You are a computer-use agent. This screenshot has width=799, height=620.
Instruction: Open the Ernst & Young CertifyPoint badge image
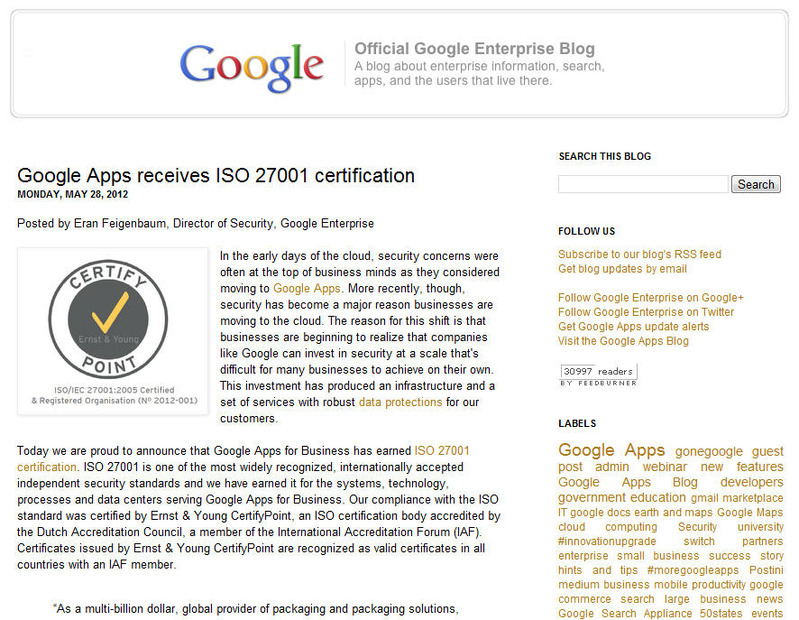[x=113, y=331]
